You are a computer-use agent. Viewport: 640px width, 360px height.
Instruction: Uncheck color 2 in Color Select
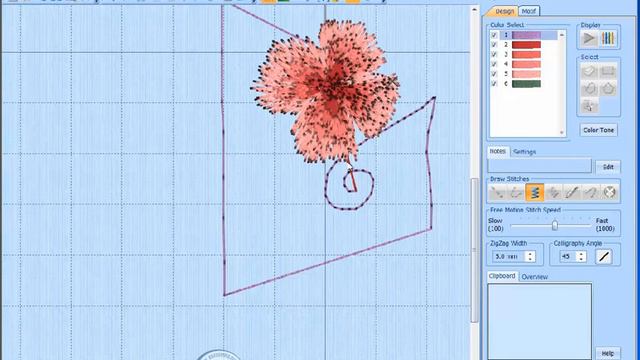494,44
